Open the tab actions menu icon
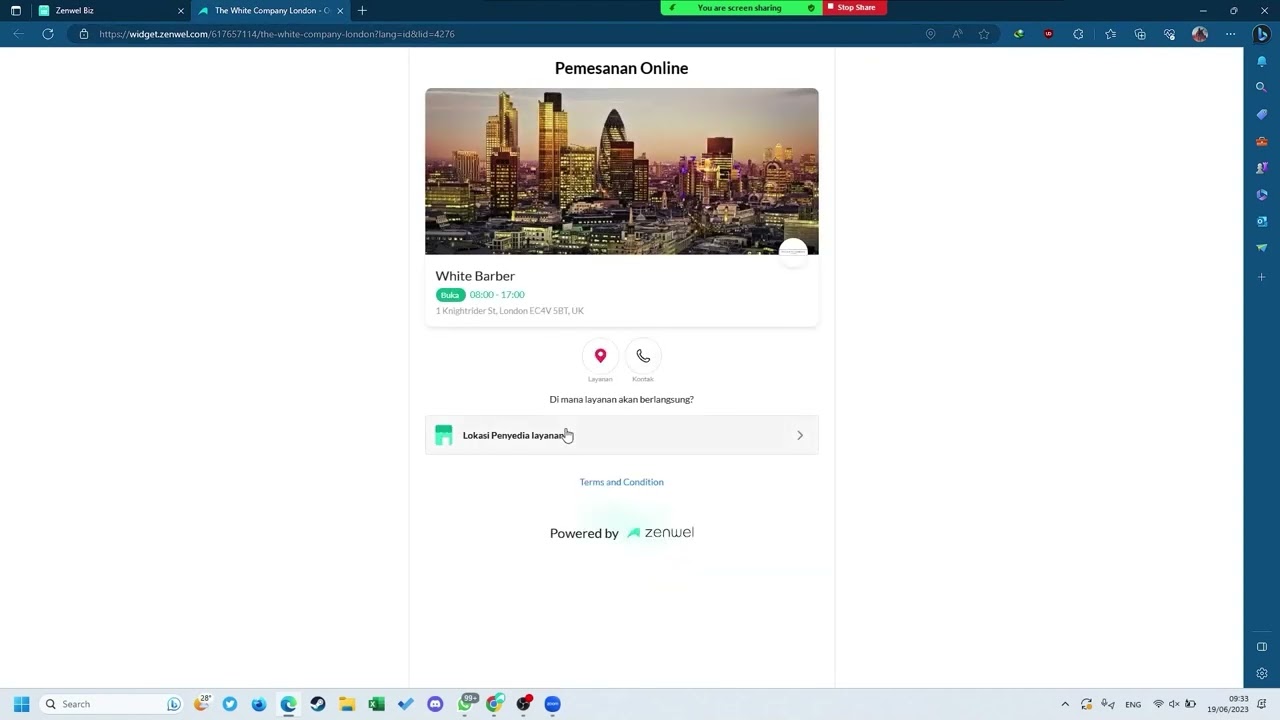The image size is (1280, 720). (x=15, y=10)
